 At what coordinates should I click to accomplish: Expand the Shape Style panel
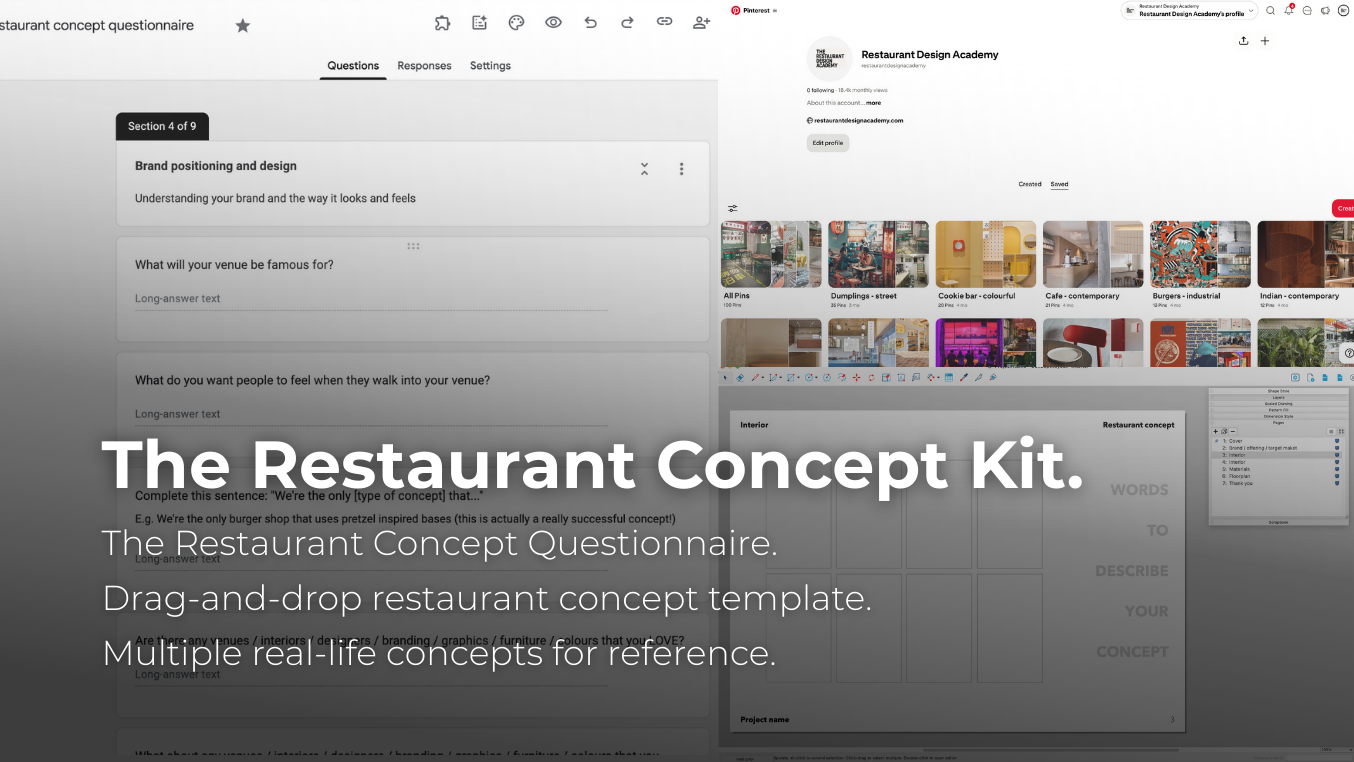coord(1278,391)
